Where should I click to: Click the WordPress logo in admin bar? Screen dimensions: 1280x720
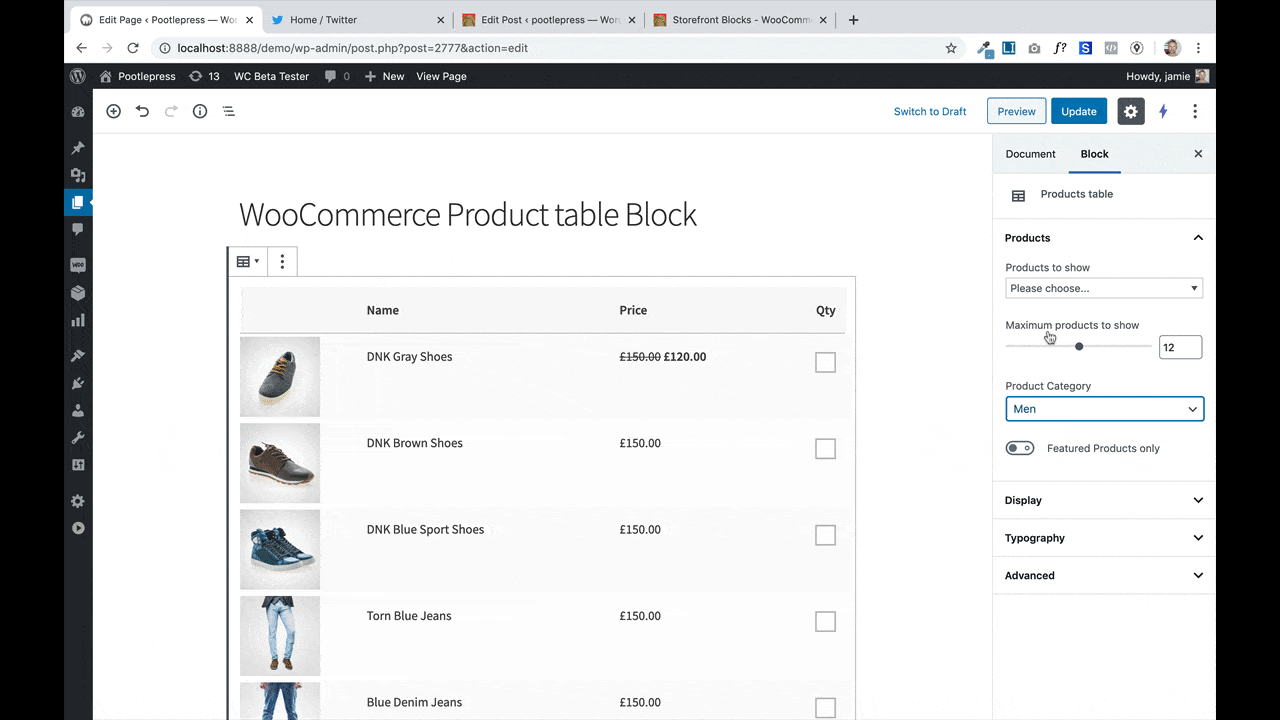(x=78, y=76)
